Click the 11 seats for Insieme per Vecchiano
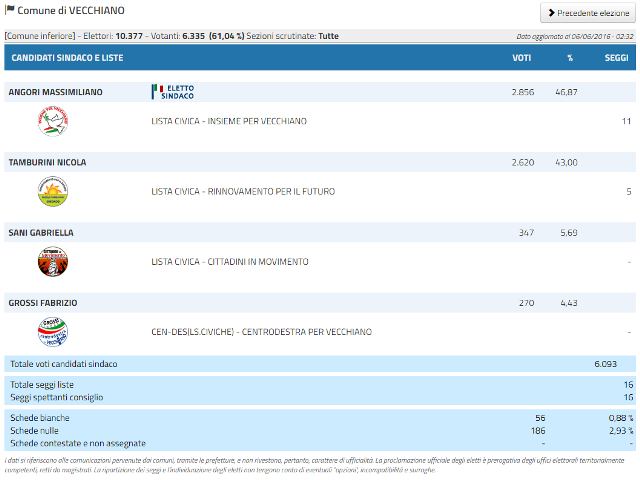640x480 pixels. click(x=627, y=121)
